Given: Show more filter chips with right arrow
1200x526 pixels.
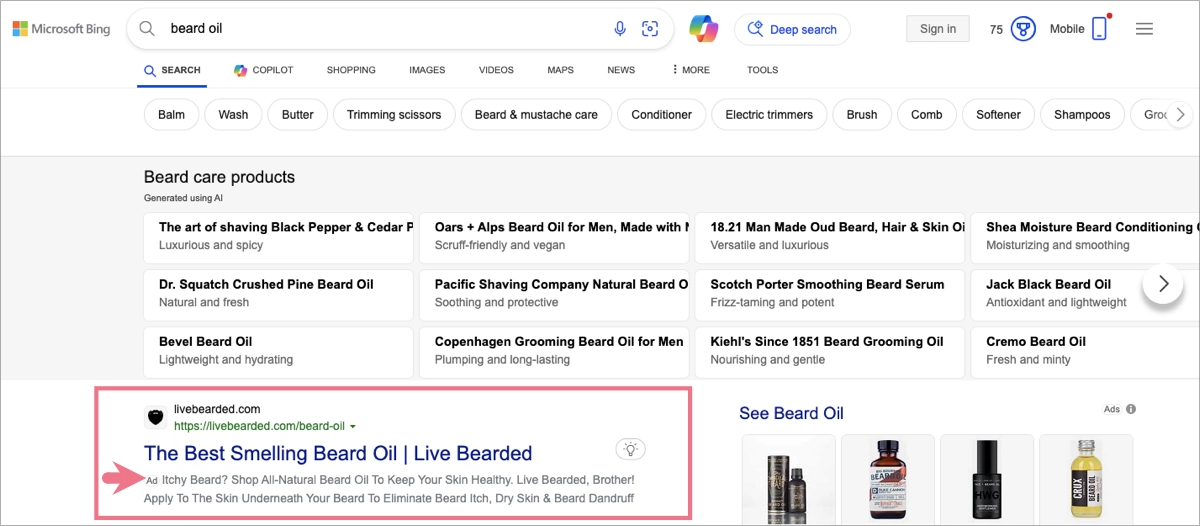Looking at the screenshot, I should tap(1180, 115).
